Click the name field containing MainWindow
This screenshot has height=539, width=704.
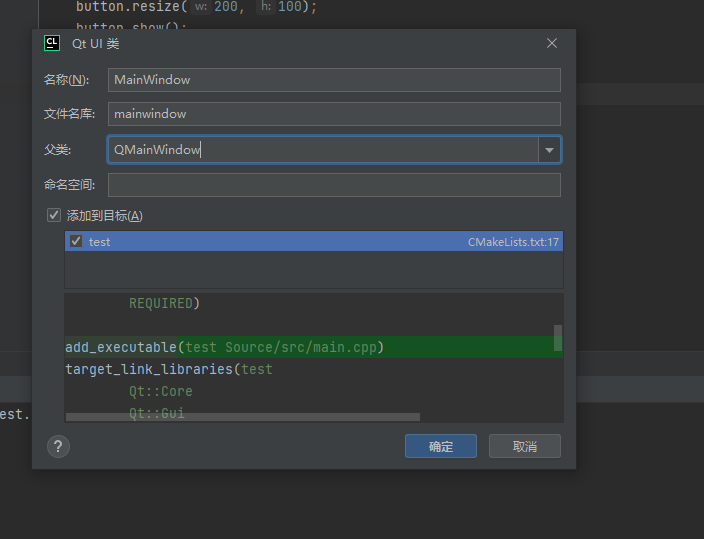coord(334,80)
